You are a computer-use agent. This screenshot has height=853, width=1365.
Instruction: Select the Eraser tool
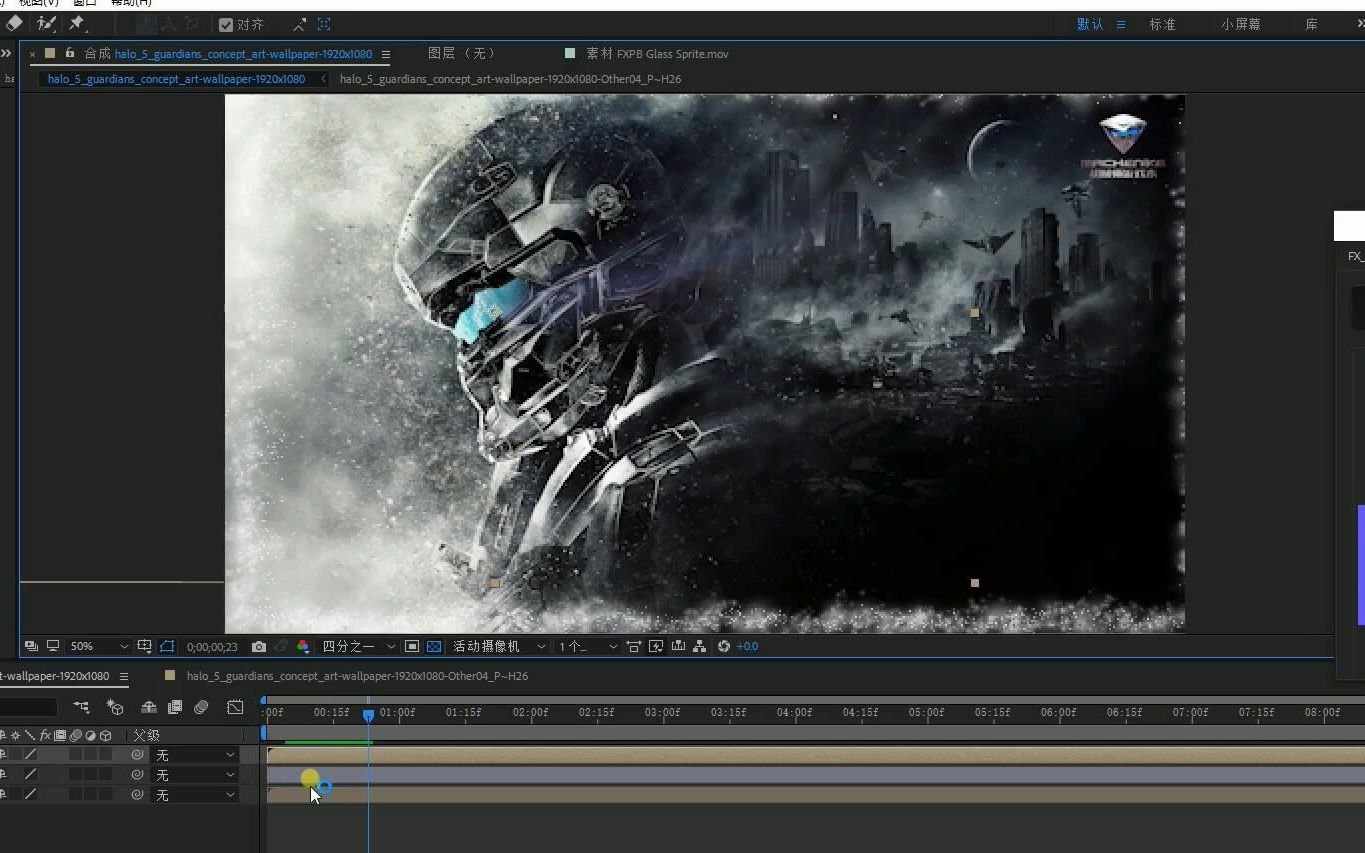(14, 22)
